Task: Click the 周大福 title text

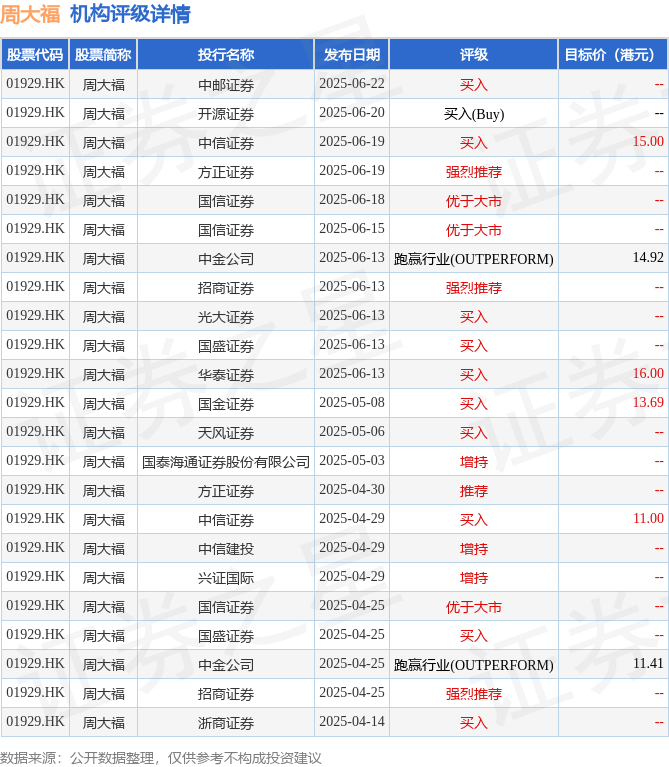Action: 30,14
